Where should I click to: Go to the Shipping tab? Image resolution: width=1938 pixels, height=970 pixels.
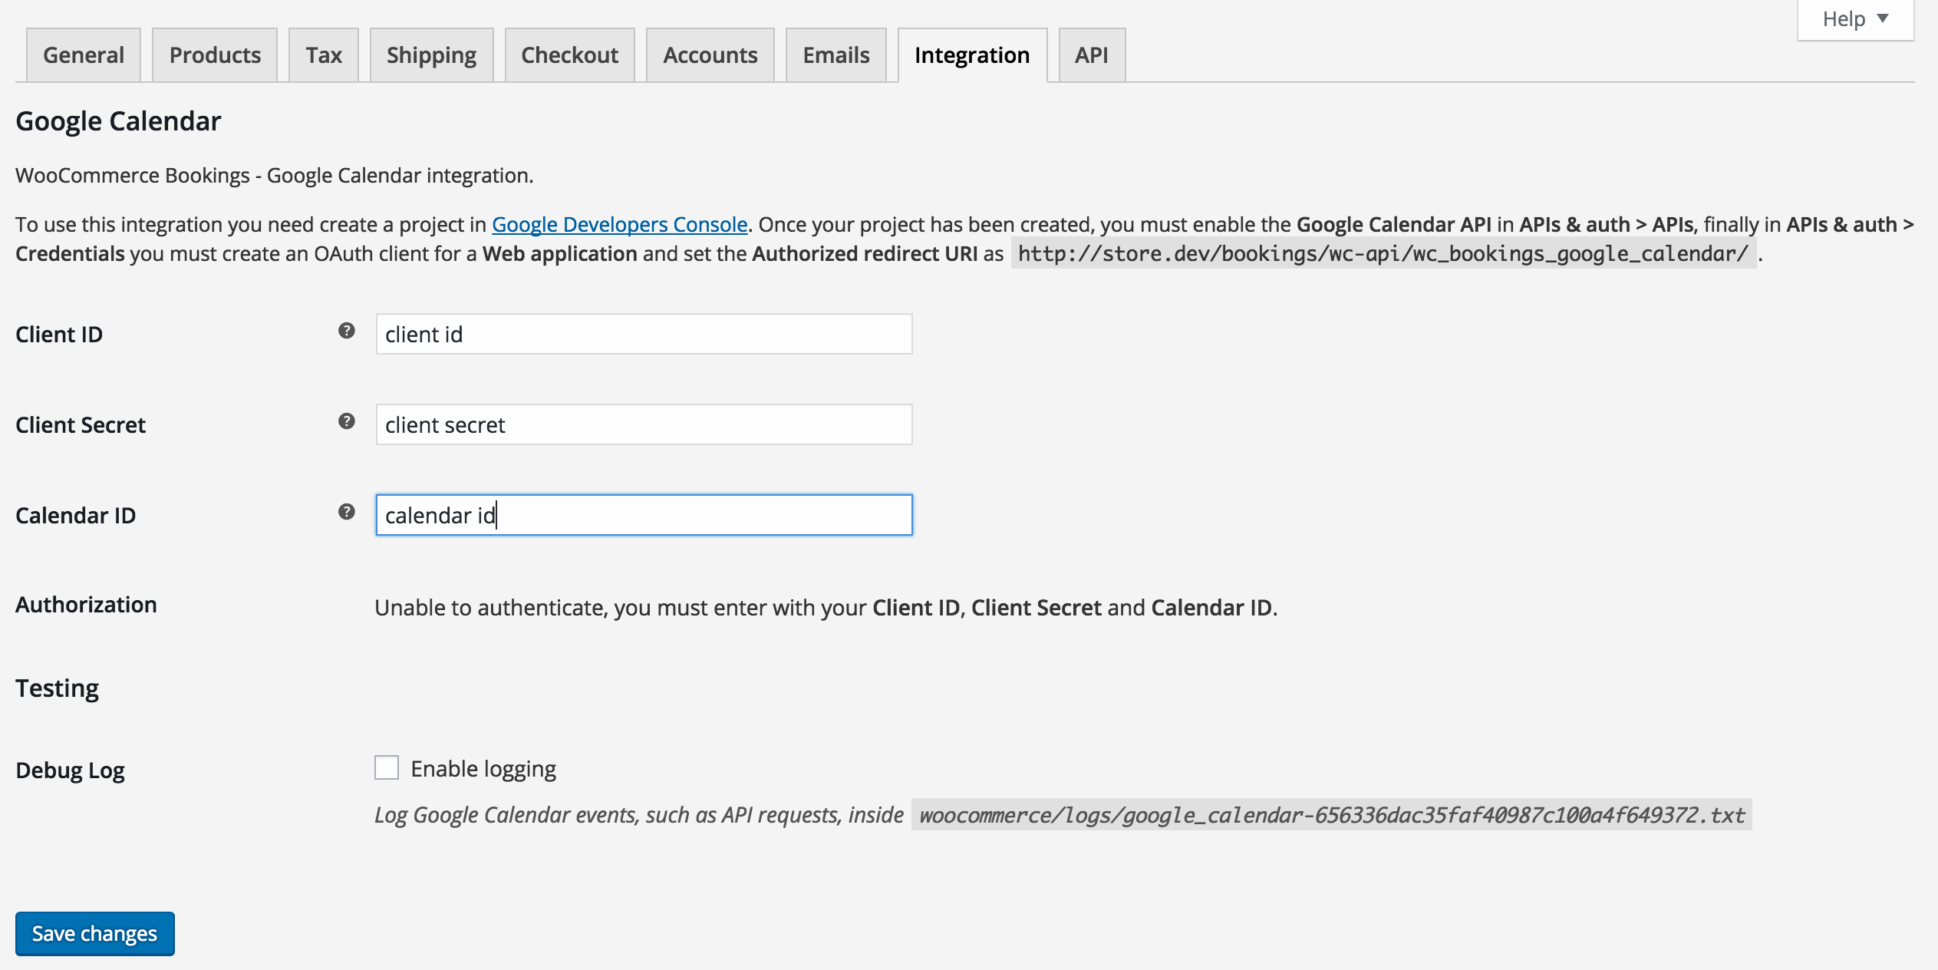[x=431, y=55]
